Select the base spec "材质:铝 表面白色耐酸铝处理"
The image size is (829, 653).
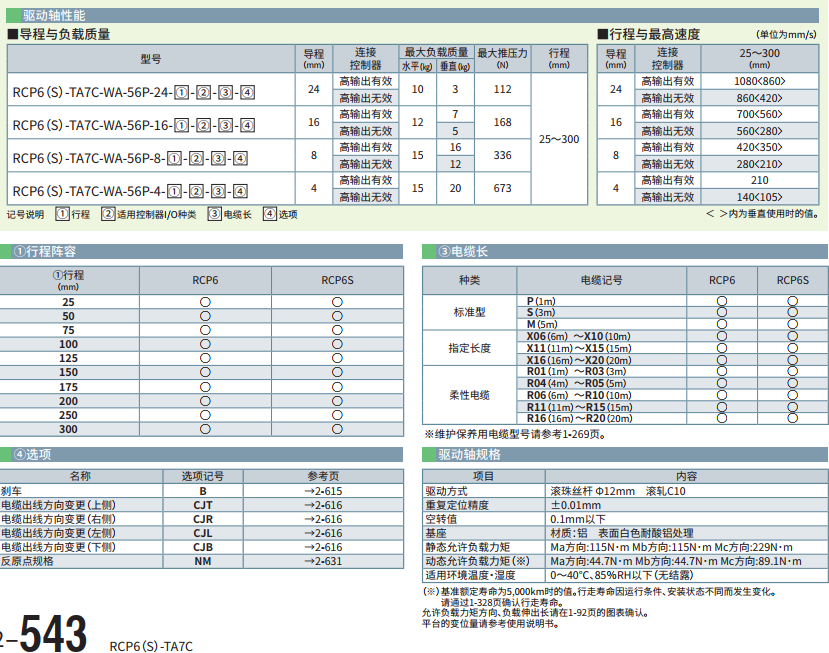[622, 533]
